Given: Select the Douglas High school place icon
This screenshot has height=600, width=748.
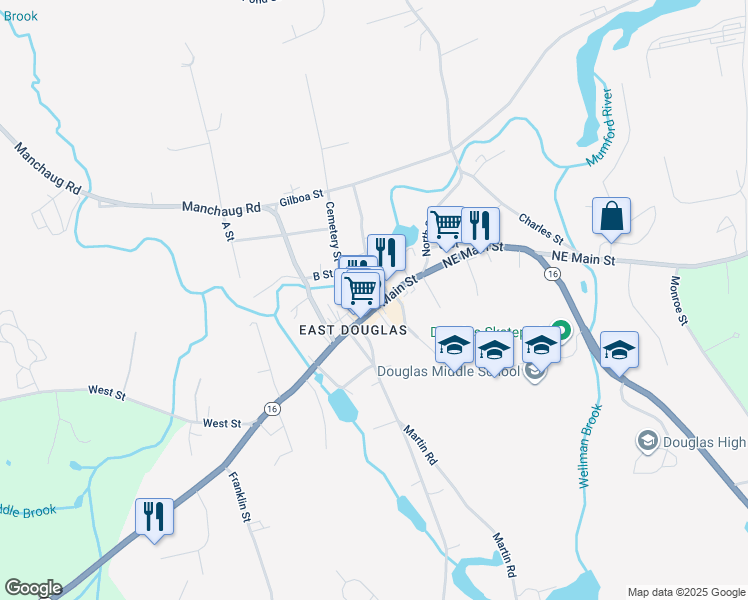Looking at the screenshot, I should click(648, 442).
